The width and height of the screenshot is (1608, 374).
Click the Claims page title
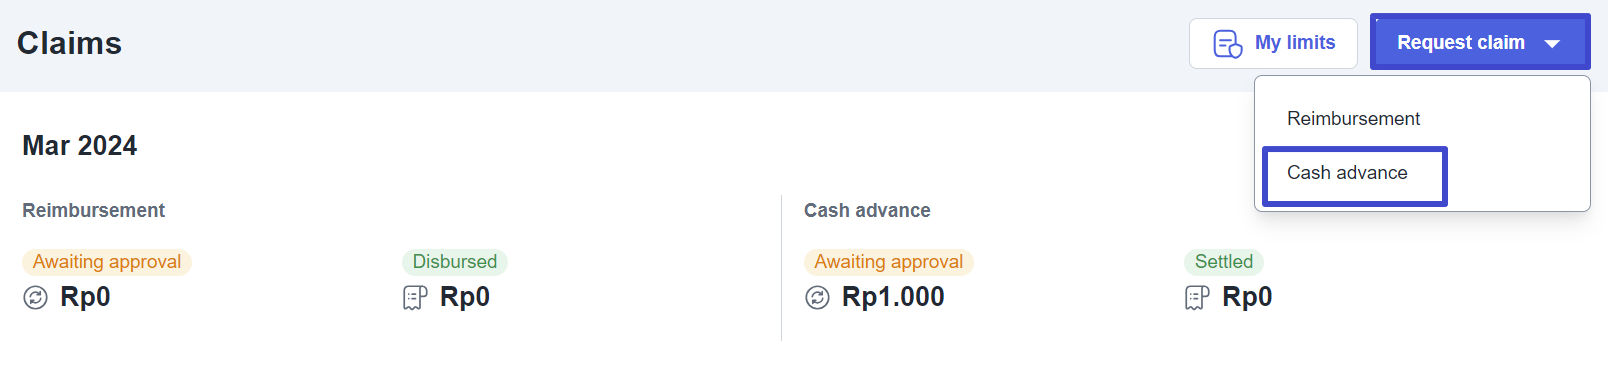[x=70, y=43]
